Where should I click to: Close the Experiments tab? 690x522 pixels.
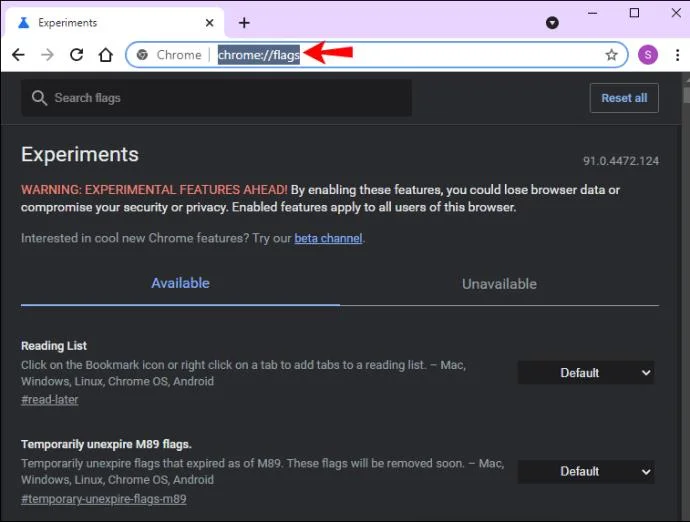pos(209,23)
